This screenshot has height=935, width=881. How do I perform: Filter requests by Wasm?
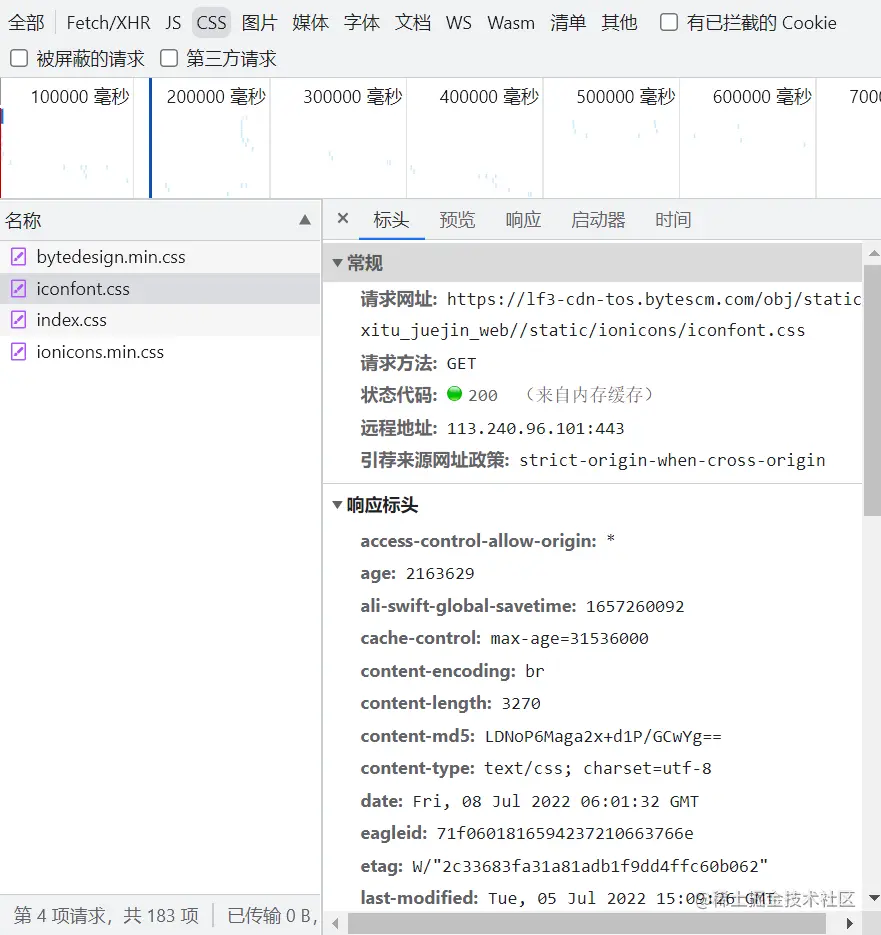tap(511, 23)
